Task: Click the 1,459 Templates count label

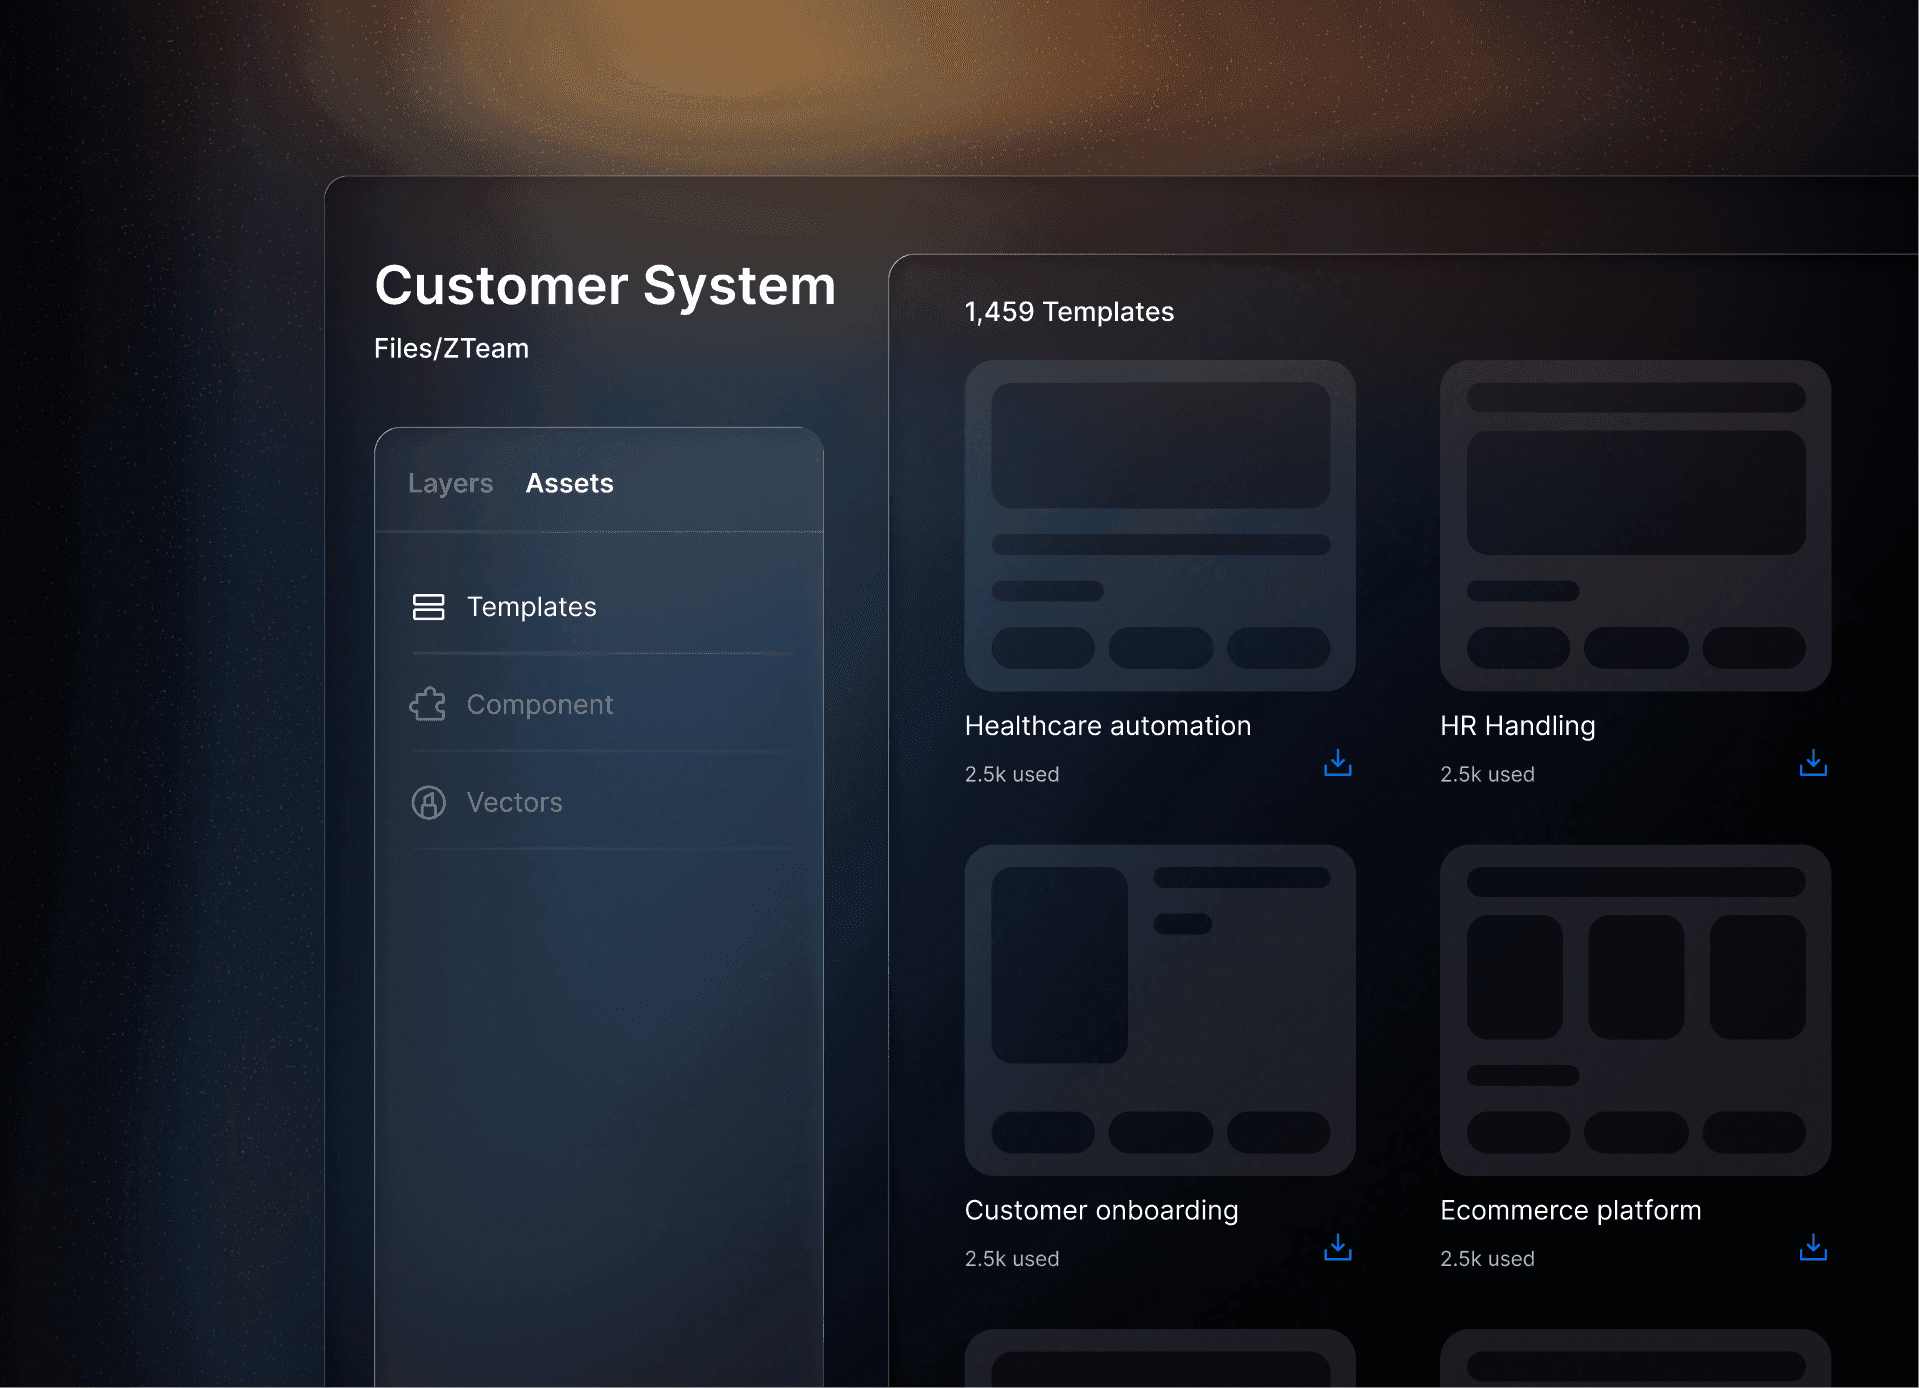Action: tap(1069, 312)
